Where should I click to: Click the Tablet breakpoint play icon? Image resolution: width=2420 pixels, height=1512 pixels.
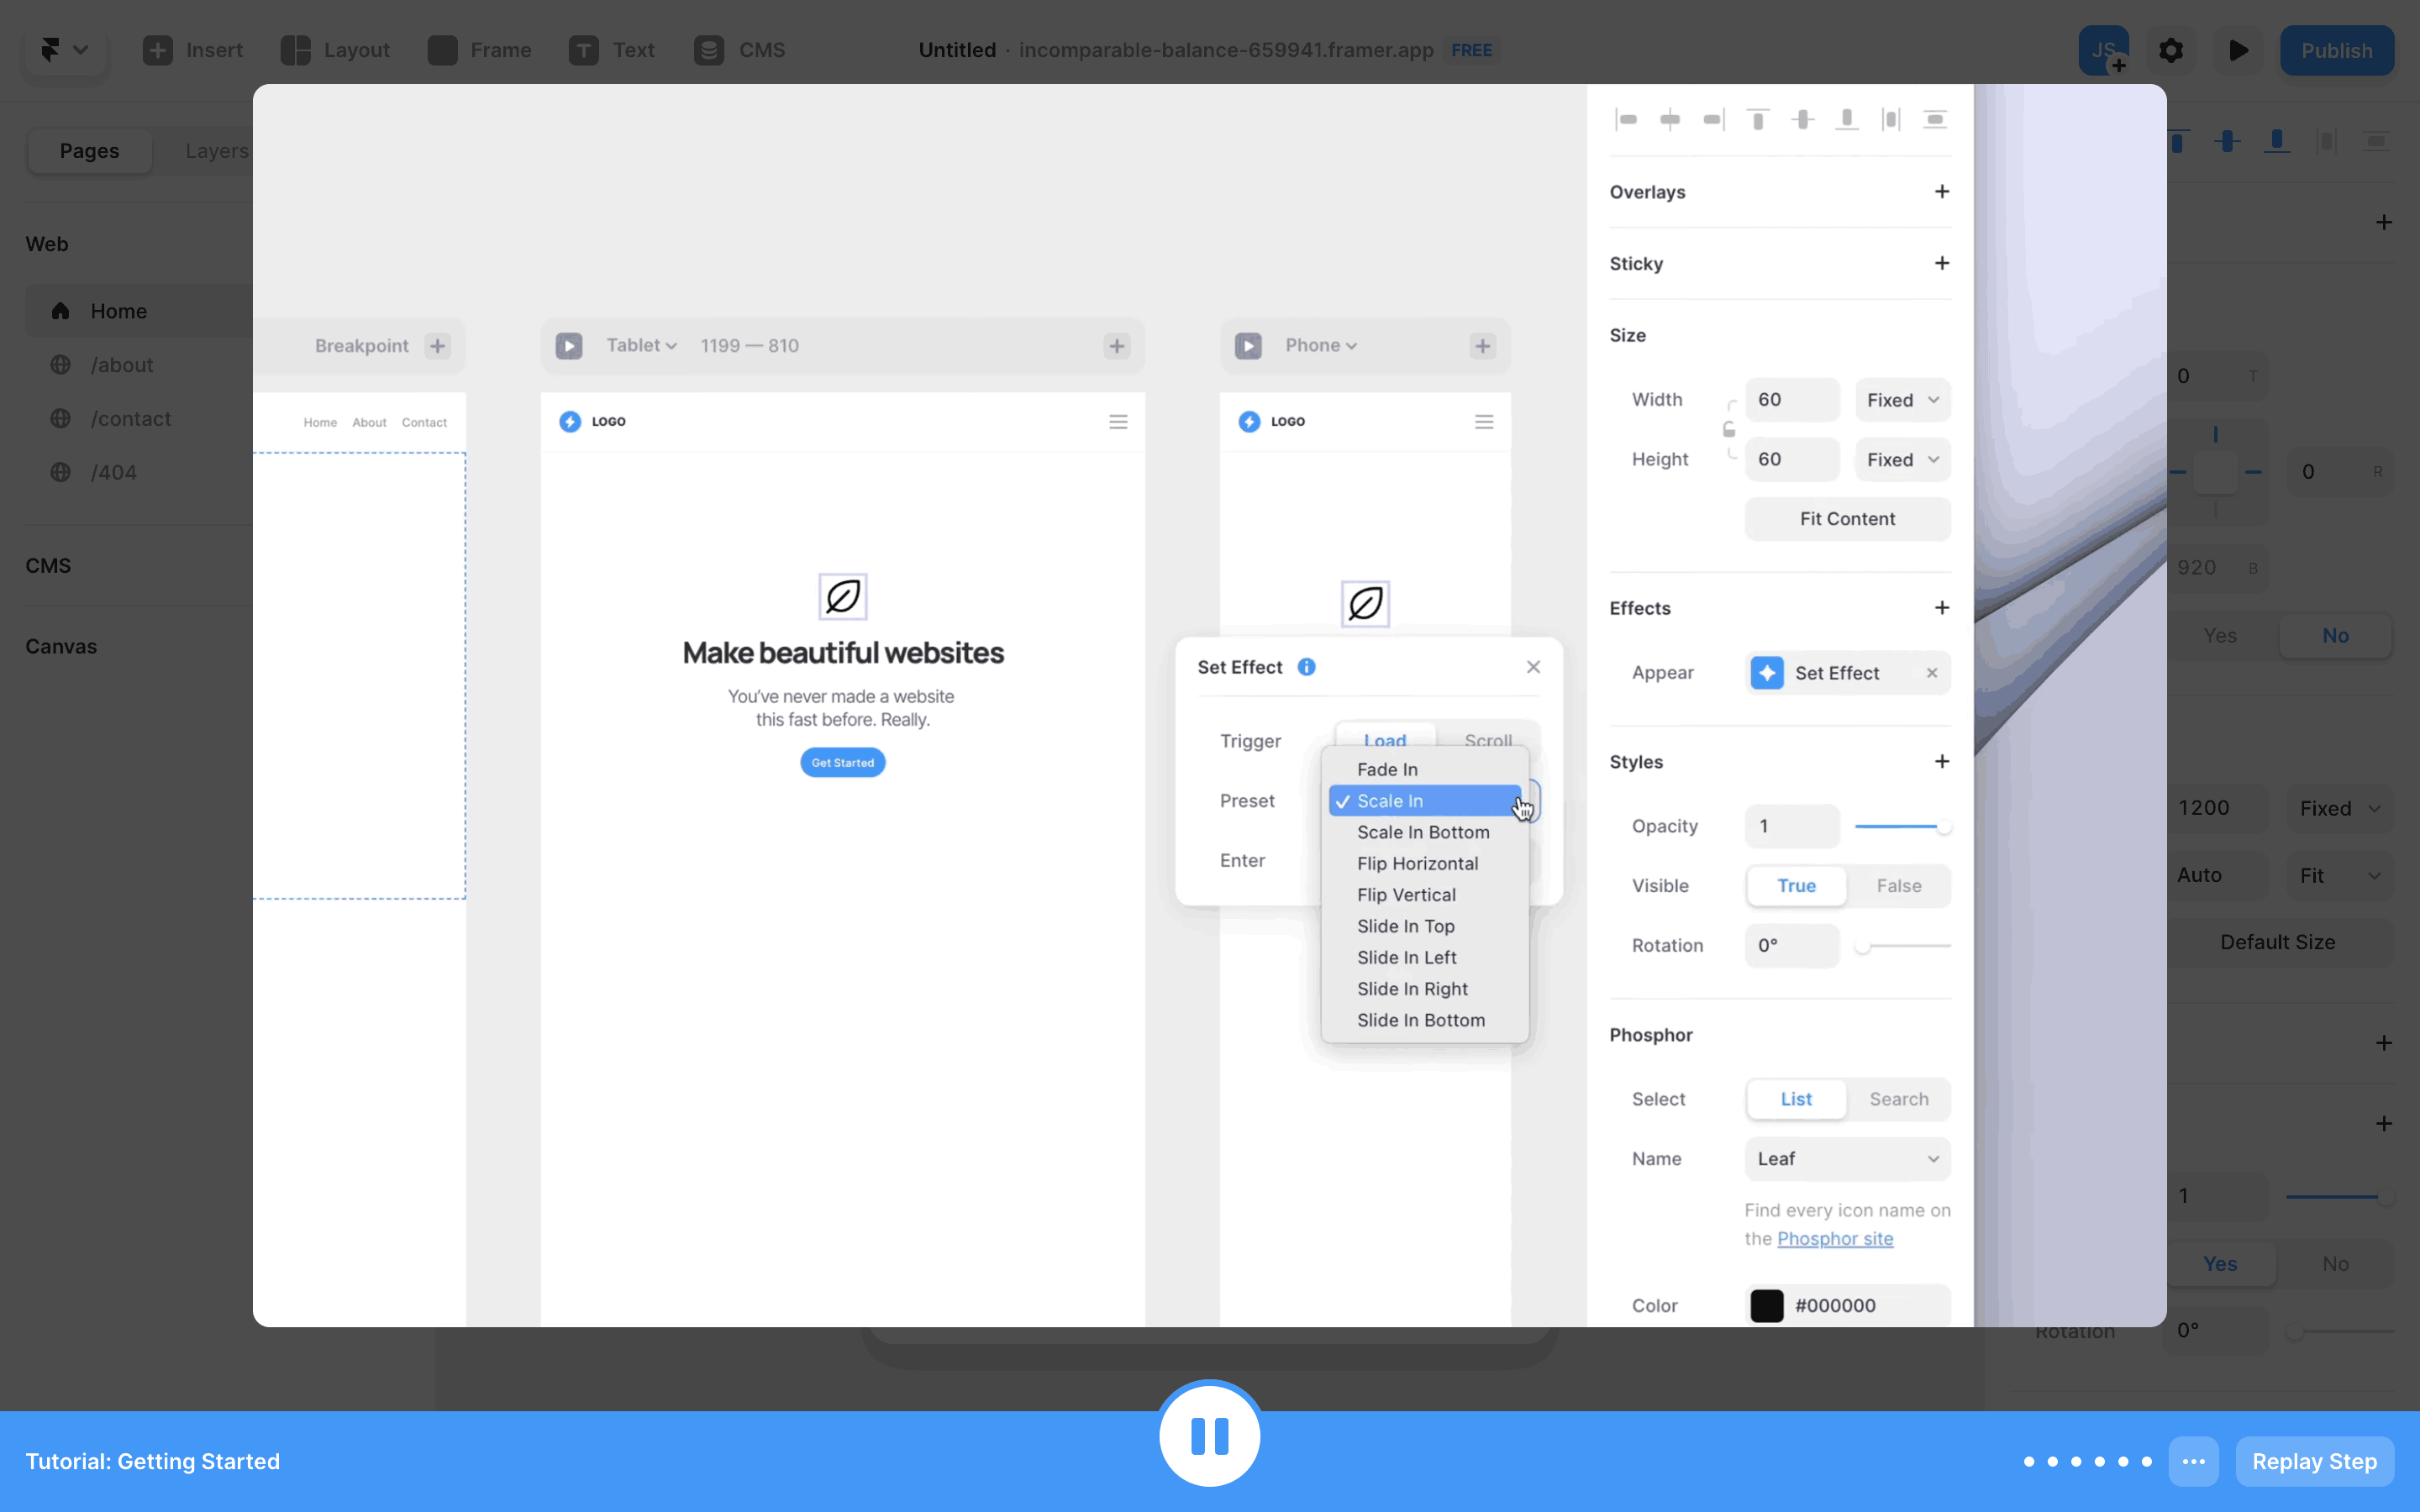pyautogui.click(x=569, y=346)
